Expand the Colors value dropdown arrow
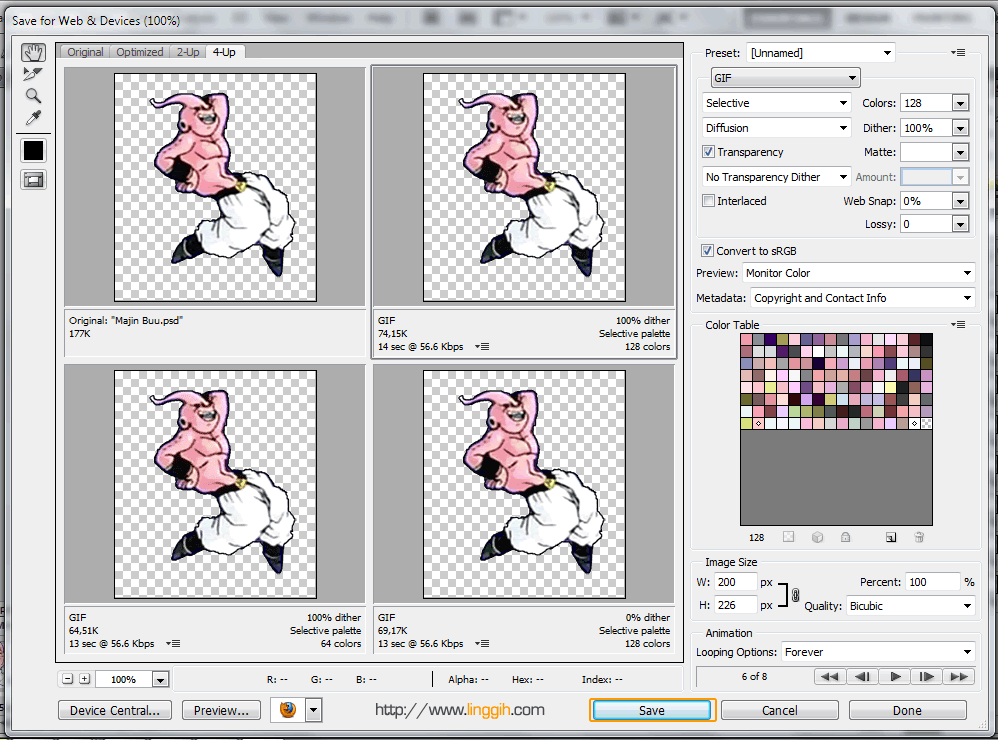This screenshot has width=998, height=740. 960,102
